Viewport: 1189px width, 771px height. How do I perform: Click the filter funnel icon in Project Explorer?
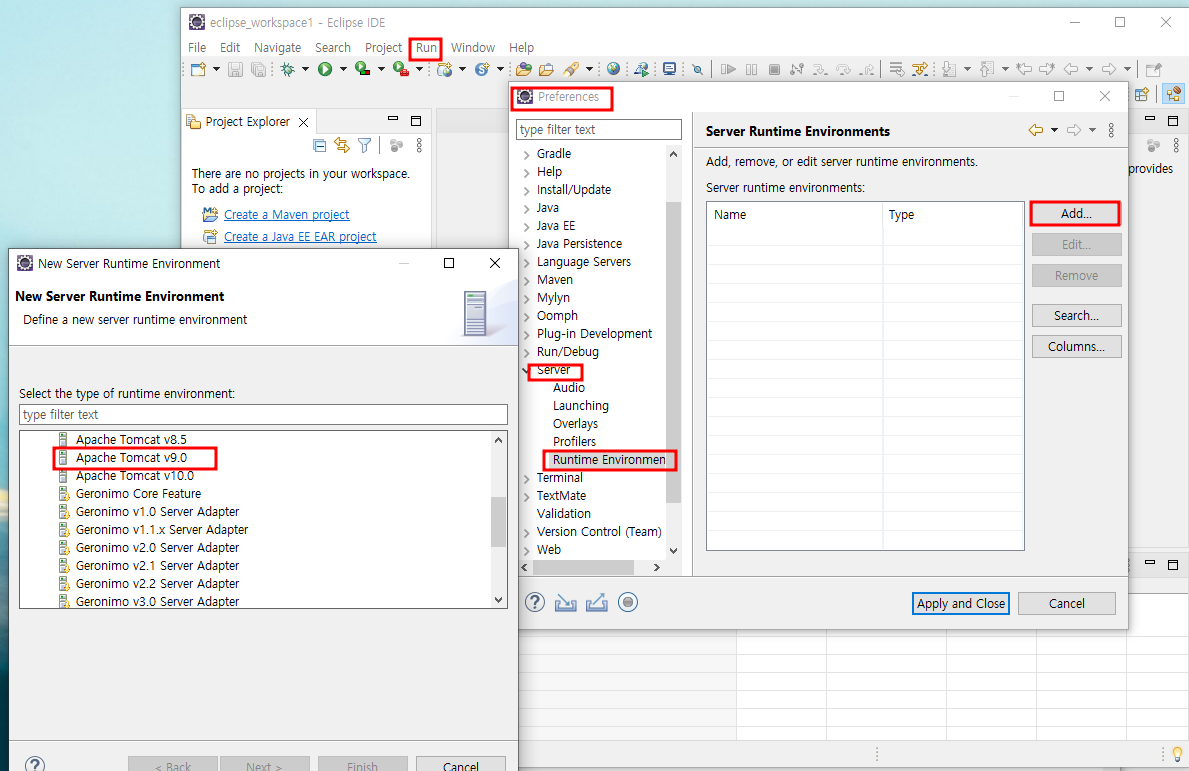click(x=365, y=146)
